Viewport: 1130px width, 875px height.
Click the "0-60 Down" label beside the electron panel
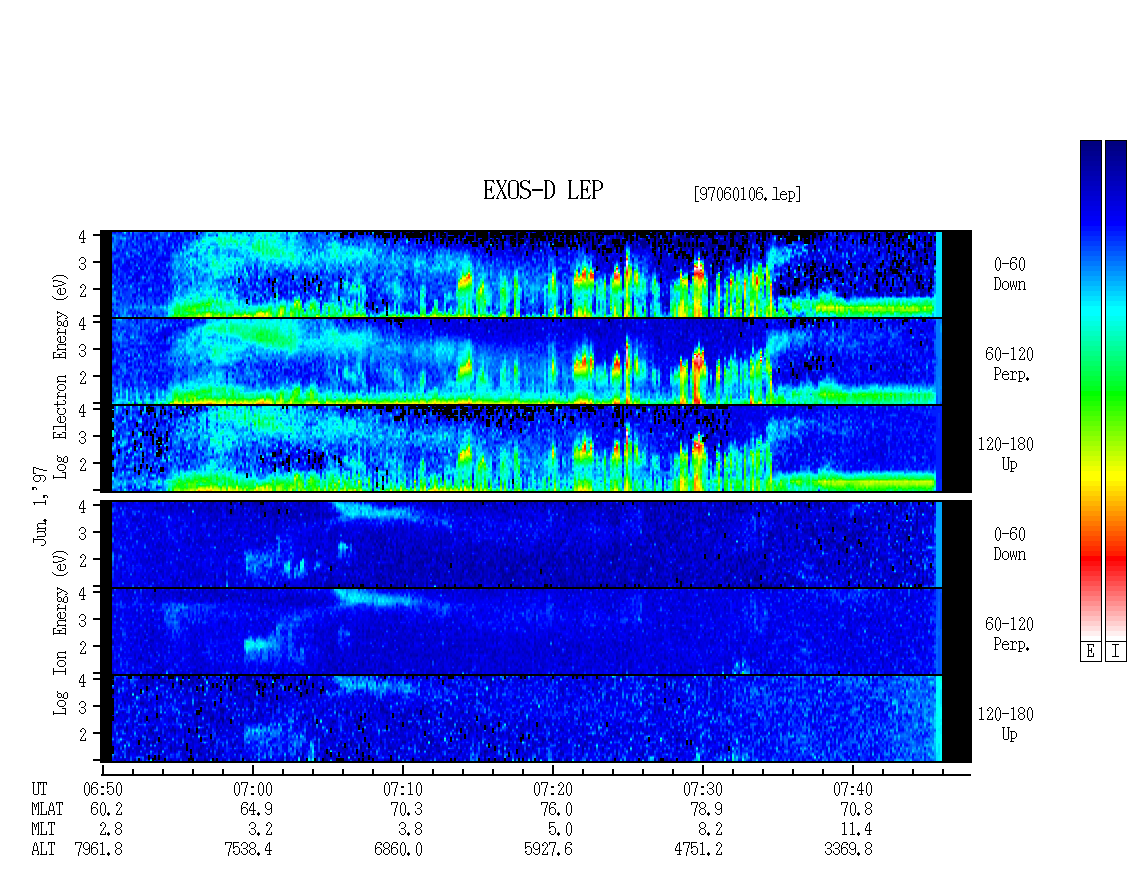coord(1010,275)
